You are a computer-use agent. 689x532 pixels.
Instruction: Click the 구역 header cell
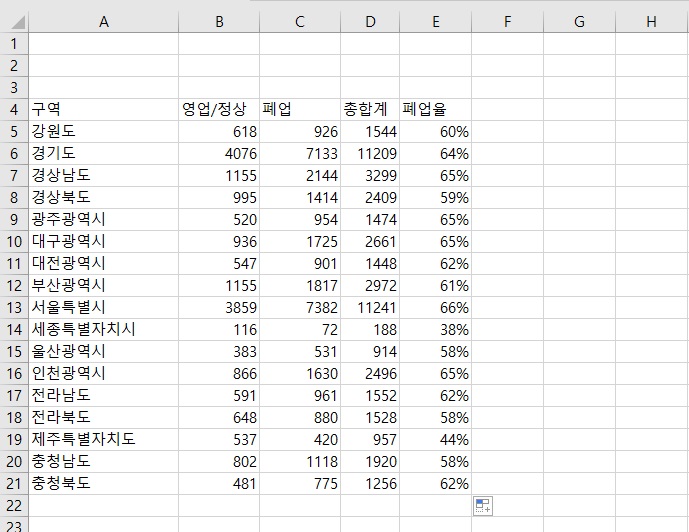pos(104,110)
